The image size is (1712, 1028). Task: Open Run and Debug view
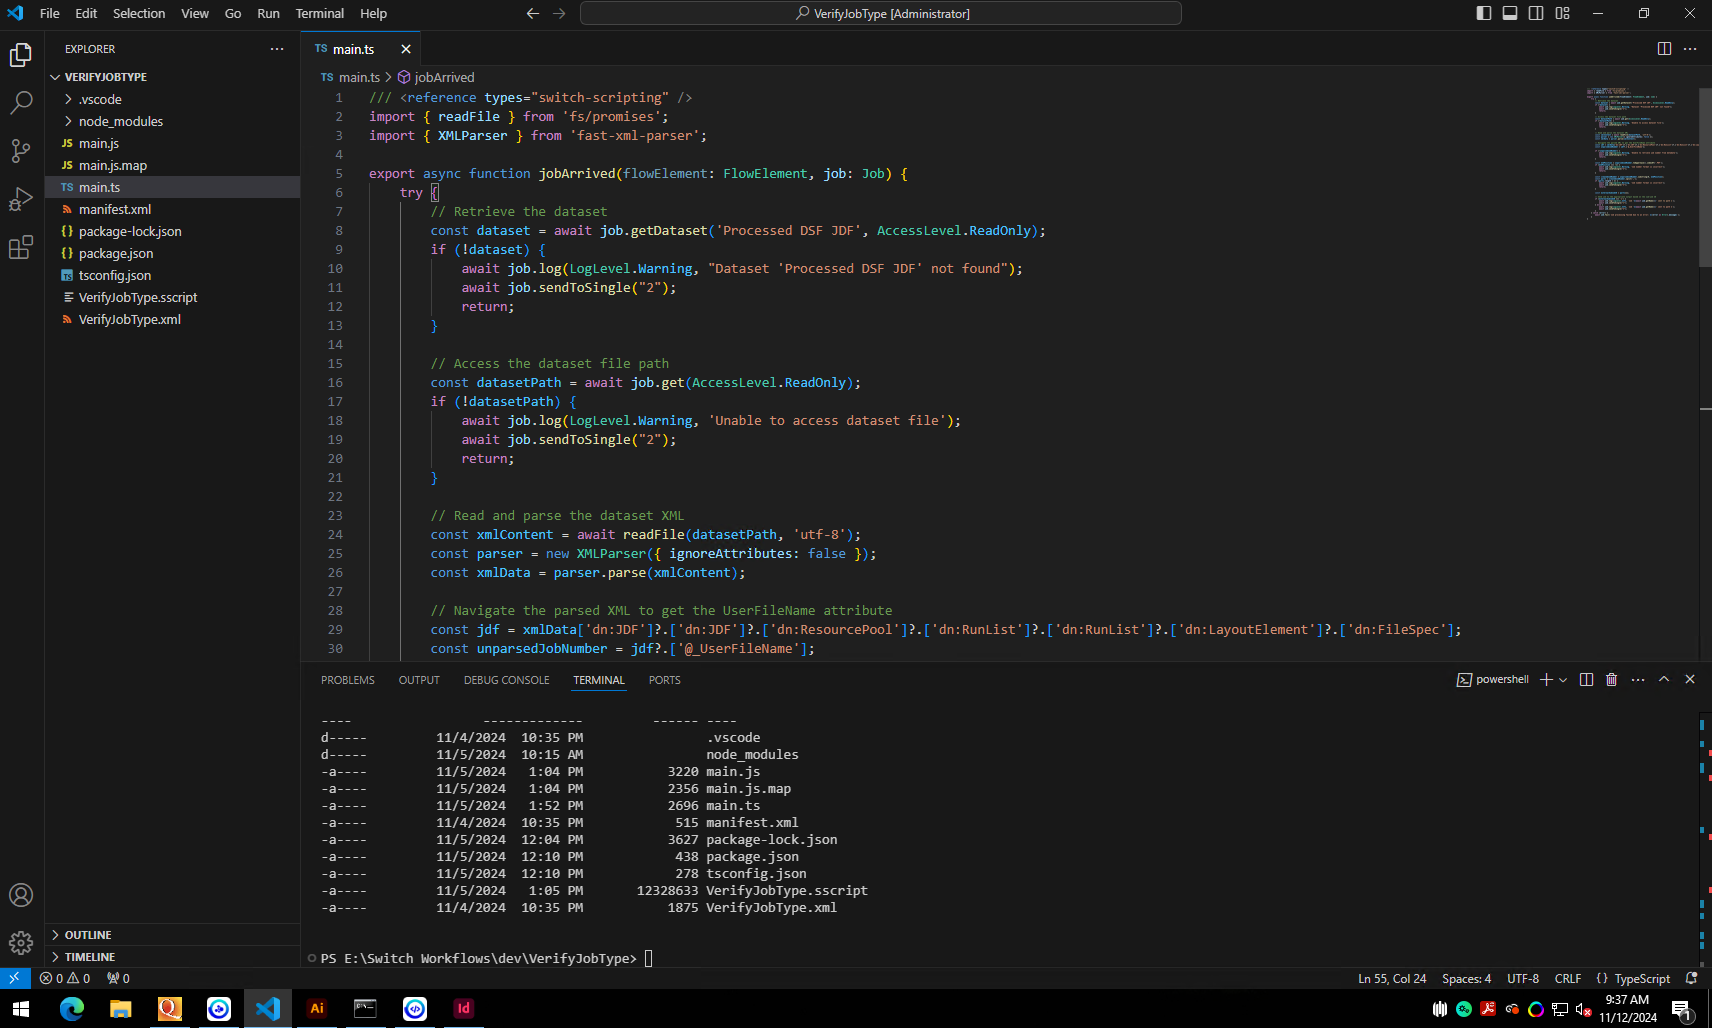coord(21,199)
